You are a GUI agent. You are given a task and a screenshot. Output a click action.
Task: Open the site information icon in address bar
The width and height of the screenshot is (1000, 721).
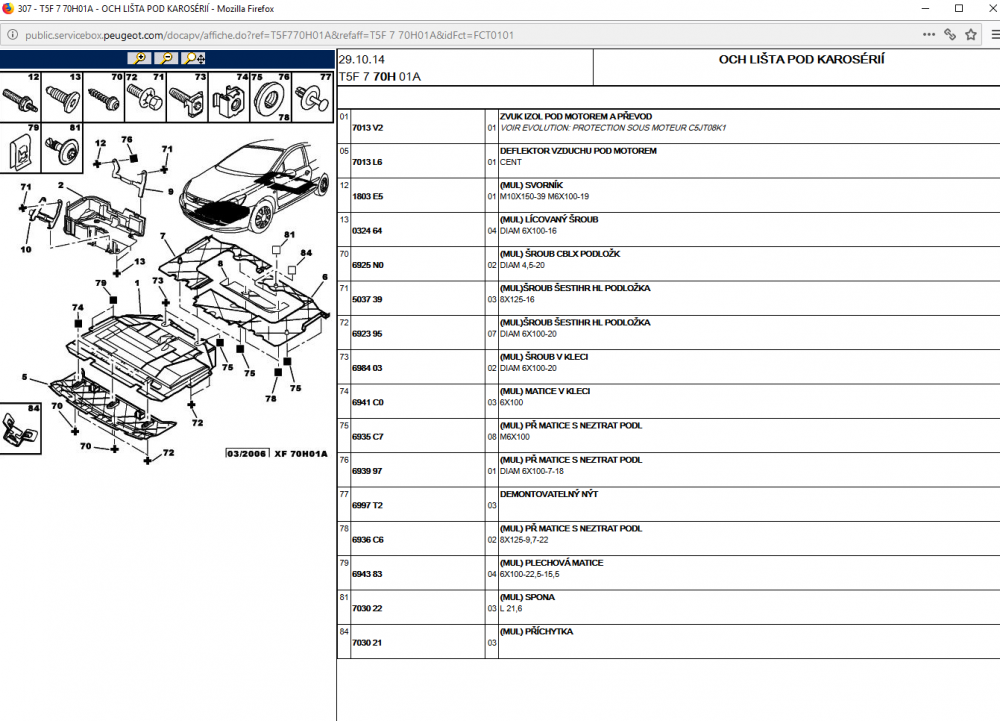12,34
